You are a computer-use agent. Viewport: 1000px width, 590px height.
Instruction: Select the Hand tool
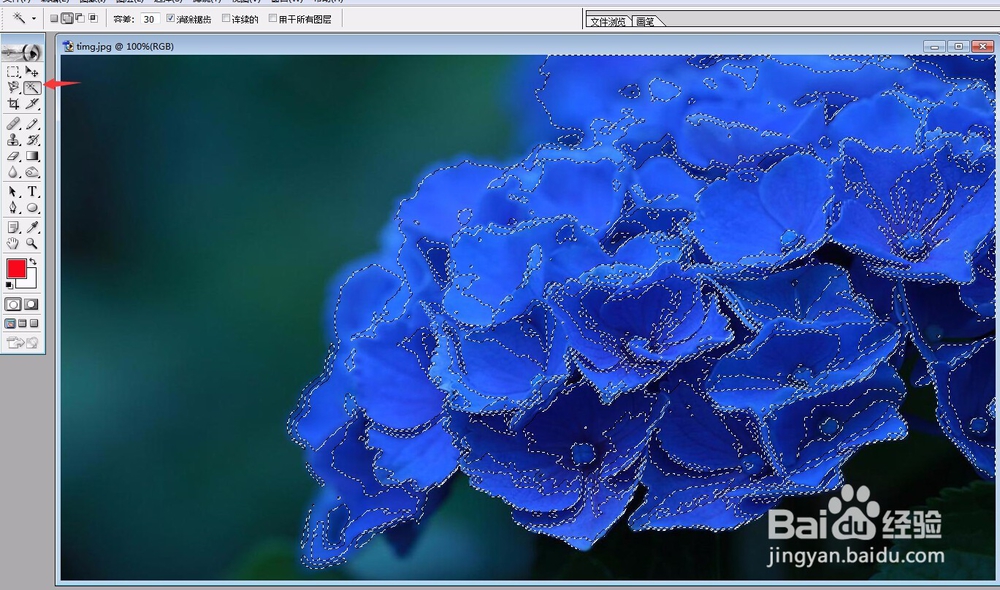coord(13,243)
